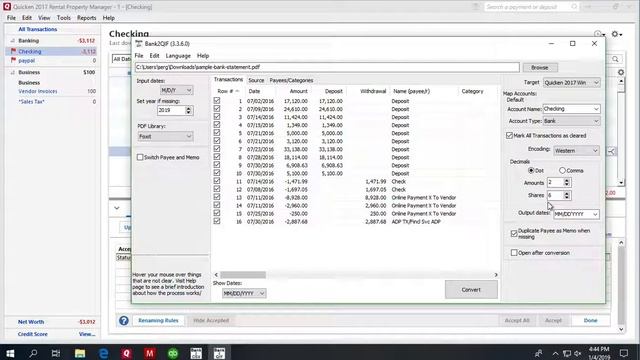640x360 pixels.
Task: Click Vendor Invoices link in sidebar
Action: 38,91
